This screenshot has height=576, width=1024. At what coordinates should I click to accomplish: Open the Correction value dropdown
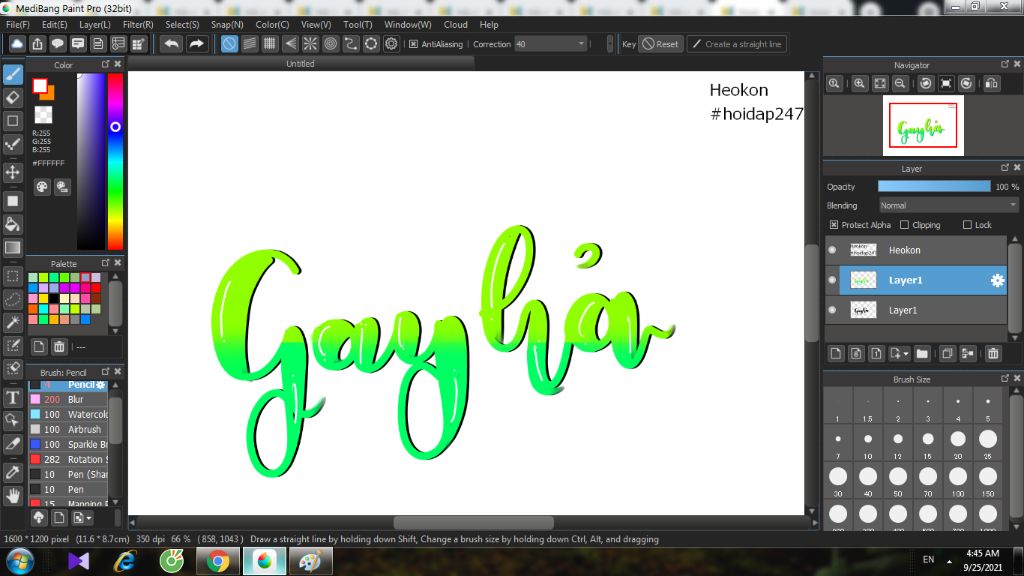point(581,44)
